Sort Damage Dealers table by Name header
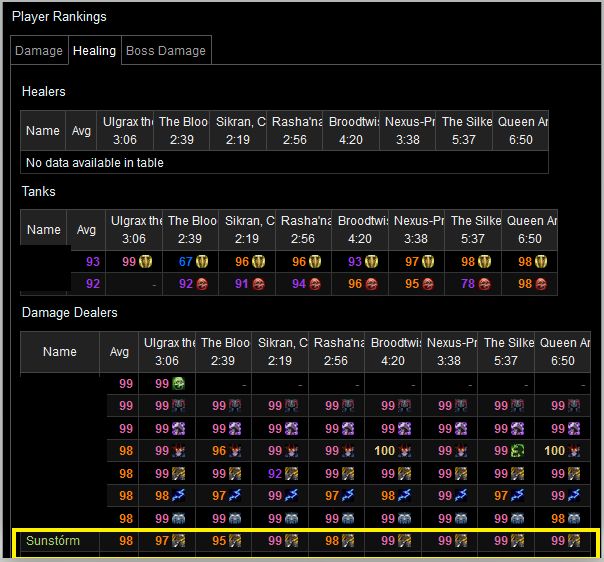 (60, 352)
